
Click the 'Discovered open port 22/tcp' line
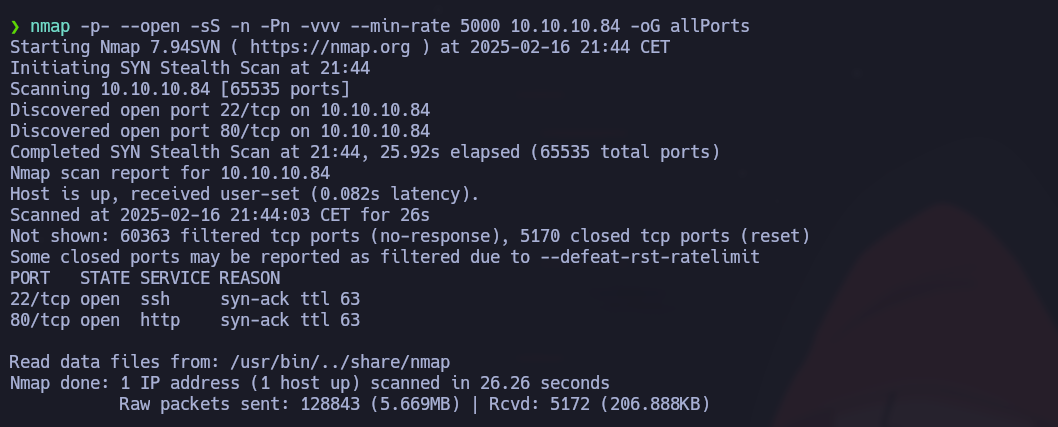(220, 110)
